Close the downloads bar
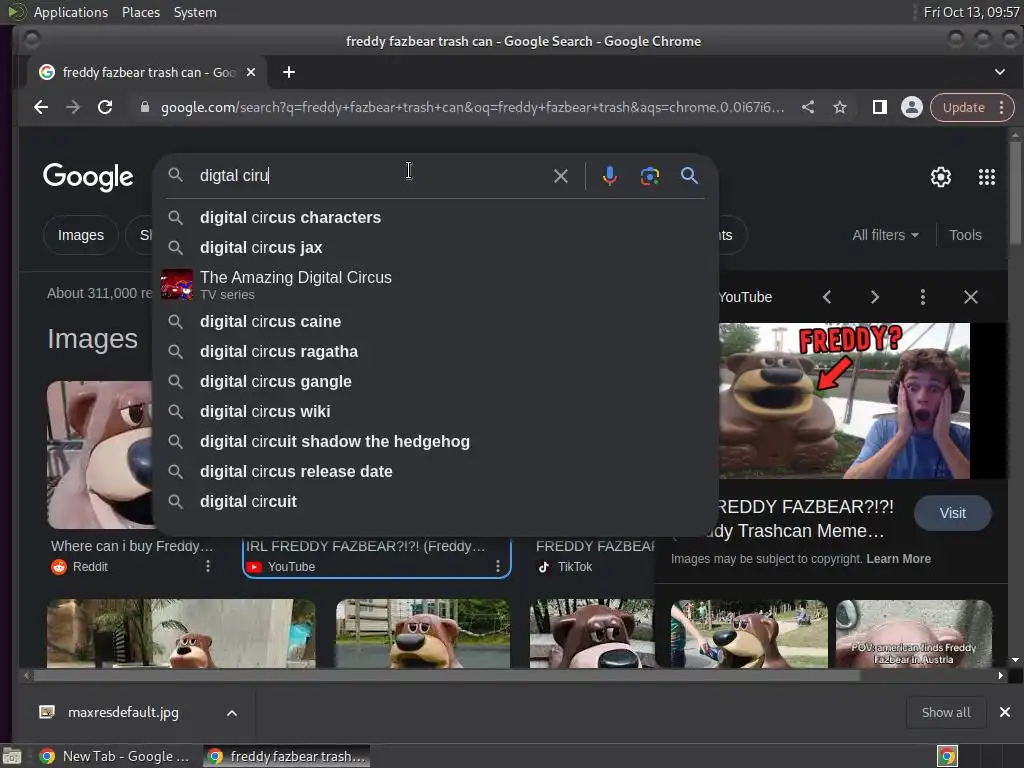This screenshot has height=768, width=1024. (1004, 712)
